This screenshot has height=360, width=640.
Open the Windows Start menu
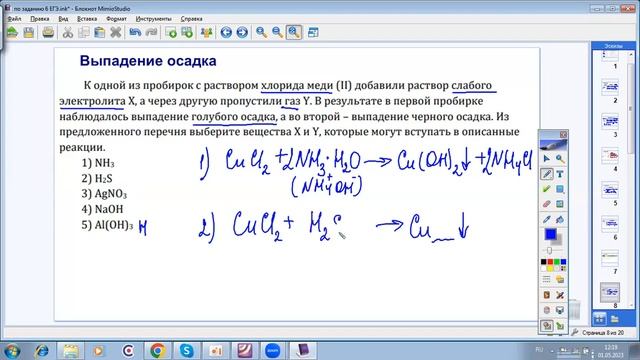[x=12, y=351]
